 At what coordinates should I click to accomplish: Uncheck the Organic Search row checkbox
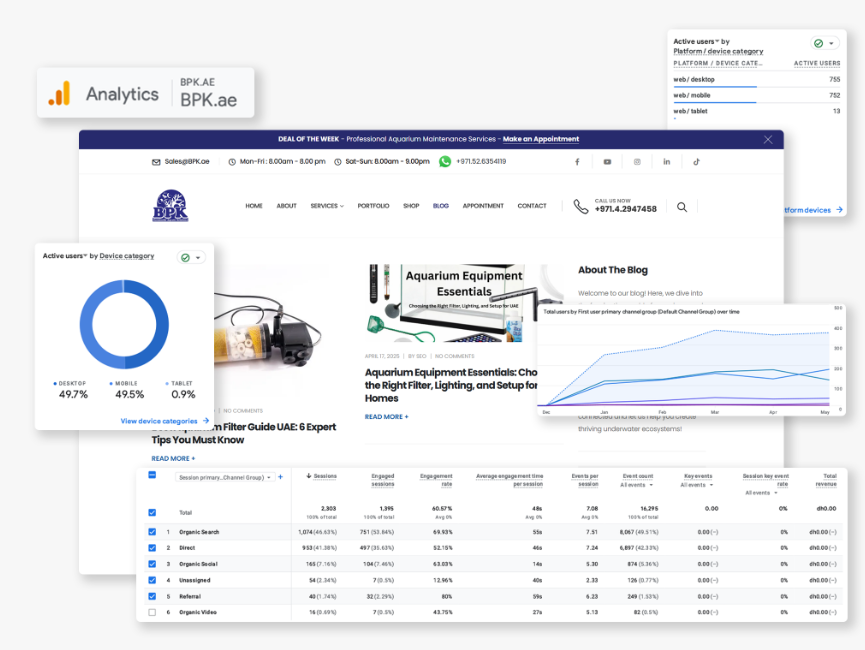152,532
